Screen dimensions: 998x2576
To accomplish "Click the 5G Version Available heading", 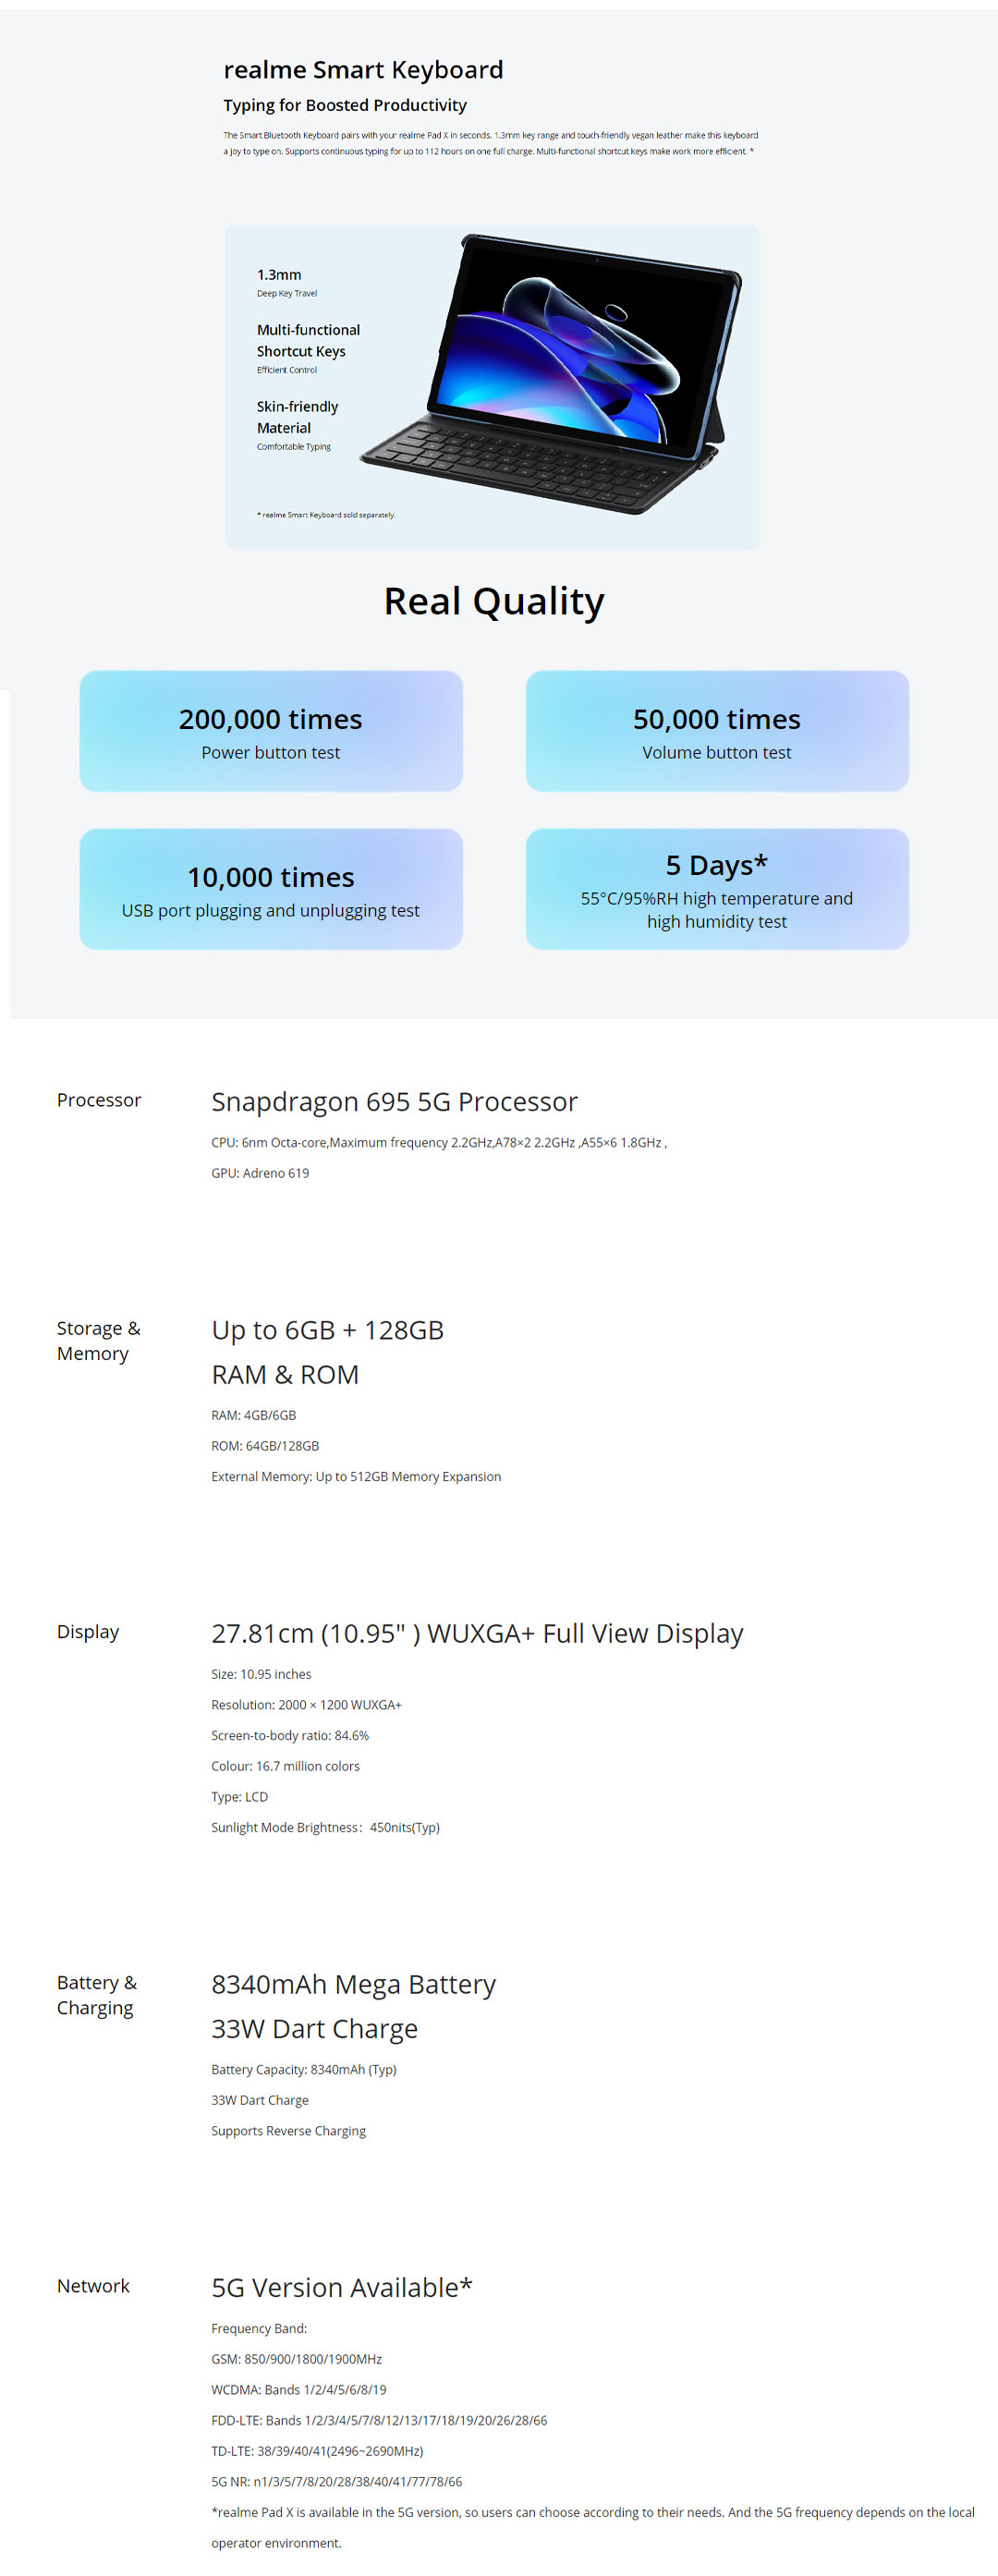I will (341, 2288).
